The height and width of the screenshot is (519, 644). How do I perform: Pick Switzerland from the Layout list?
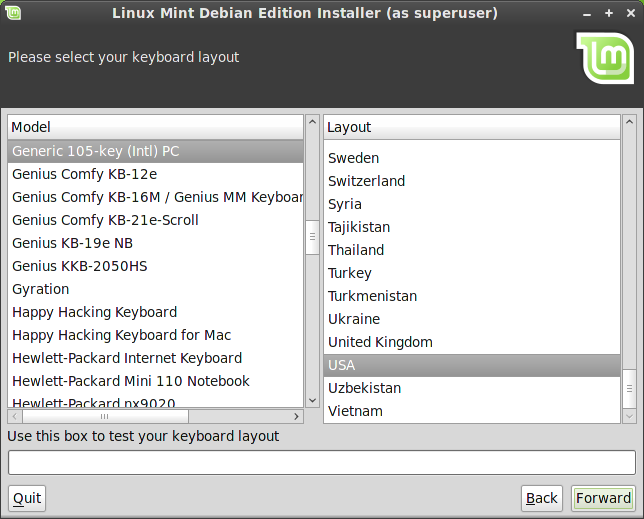(x=366, y=181)
